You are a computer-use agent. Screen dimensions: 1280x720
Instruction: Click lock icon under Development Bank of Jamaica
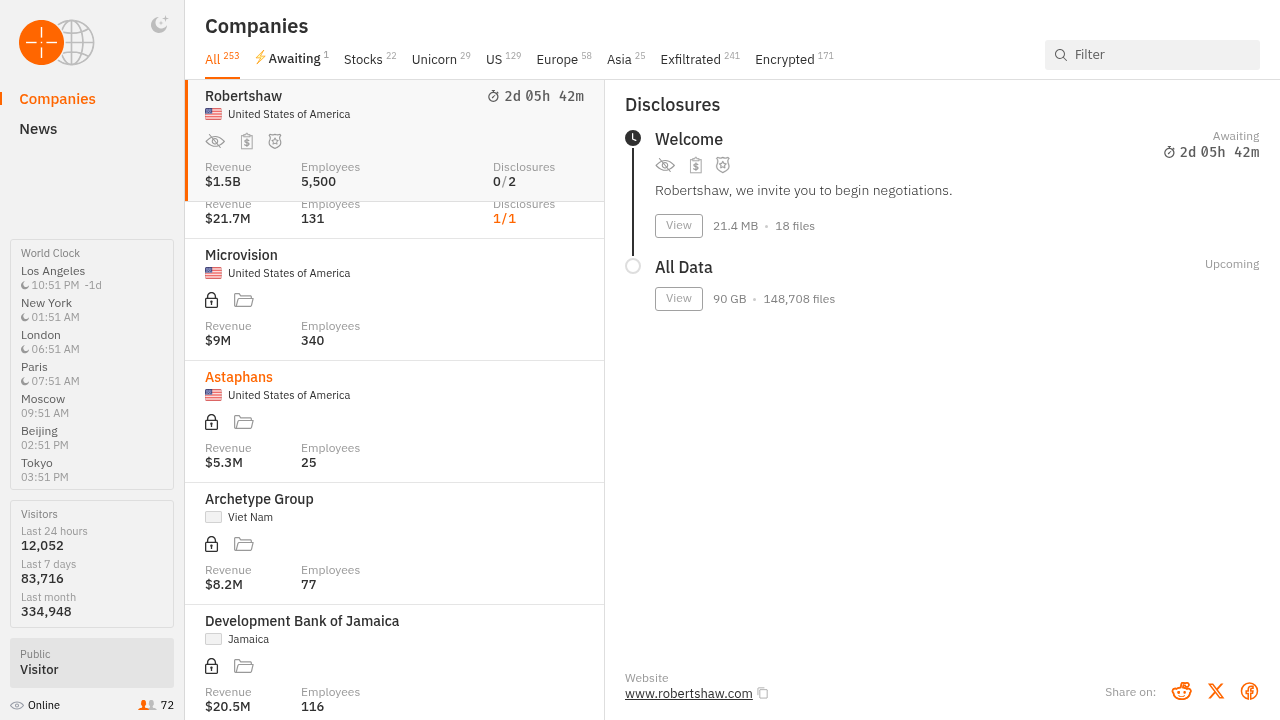211,666
